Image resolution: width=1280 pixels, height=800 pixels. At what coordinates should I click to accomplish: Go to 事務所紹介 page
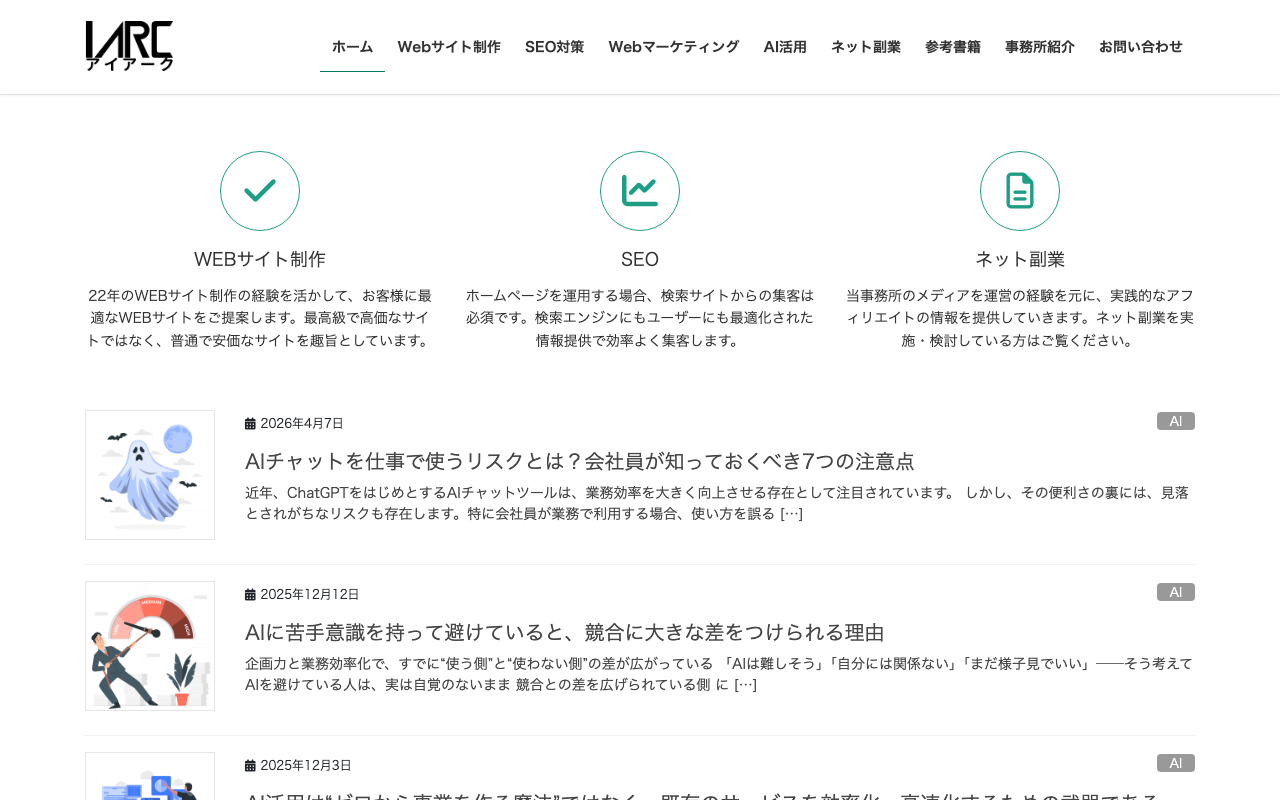pos(1040,47)
